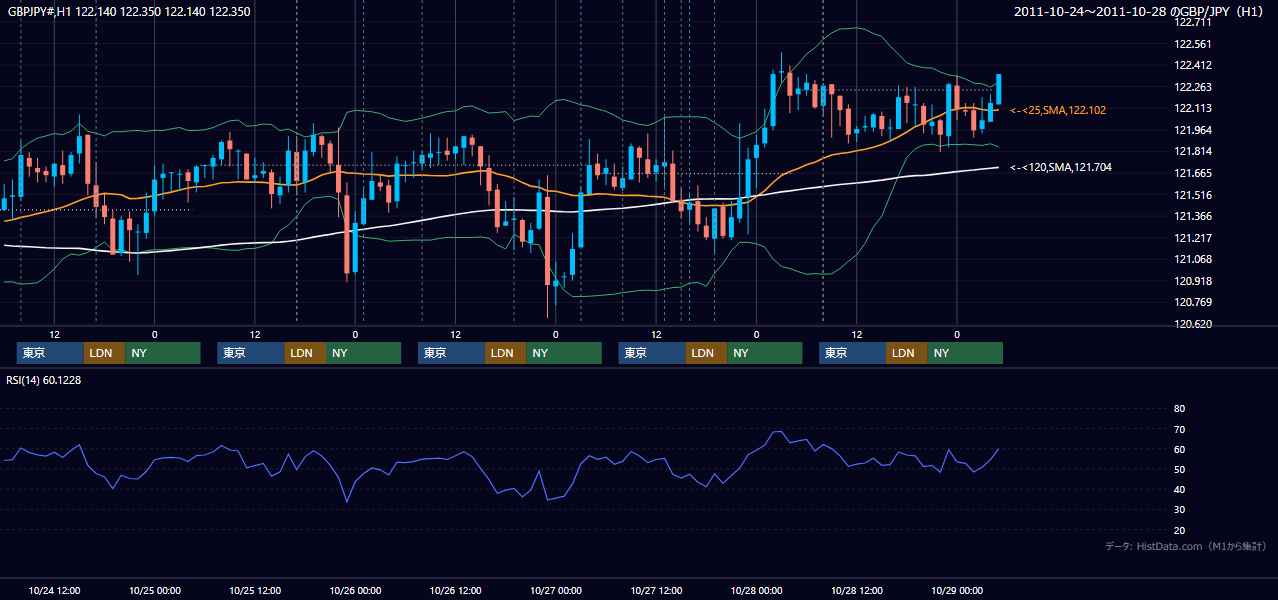Click the leftmost LDN session box

(x=104, y=353)
